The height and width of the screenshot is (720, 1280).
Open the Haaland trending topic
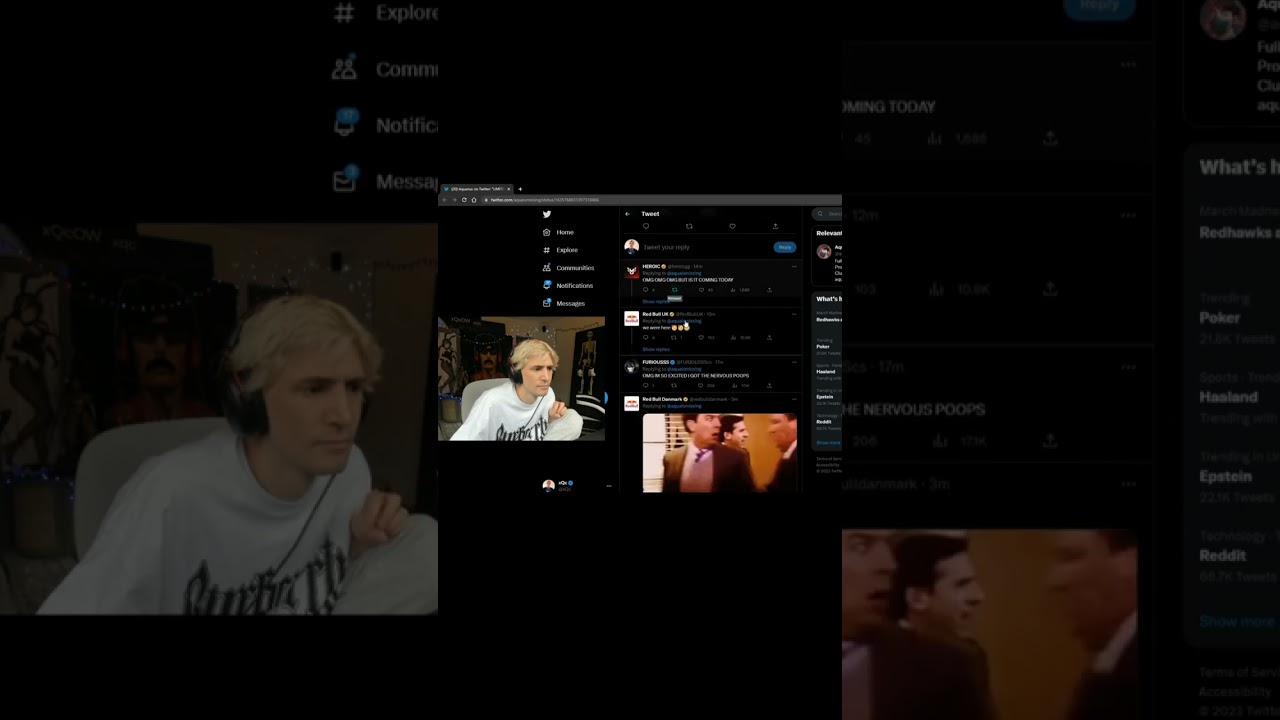tap(828, 372)
